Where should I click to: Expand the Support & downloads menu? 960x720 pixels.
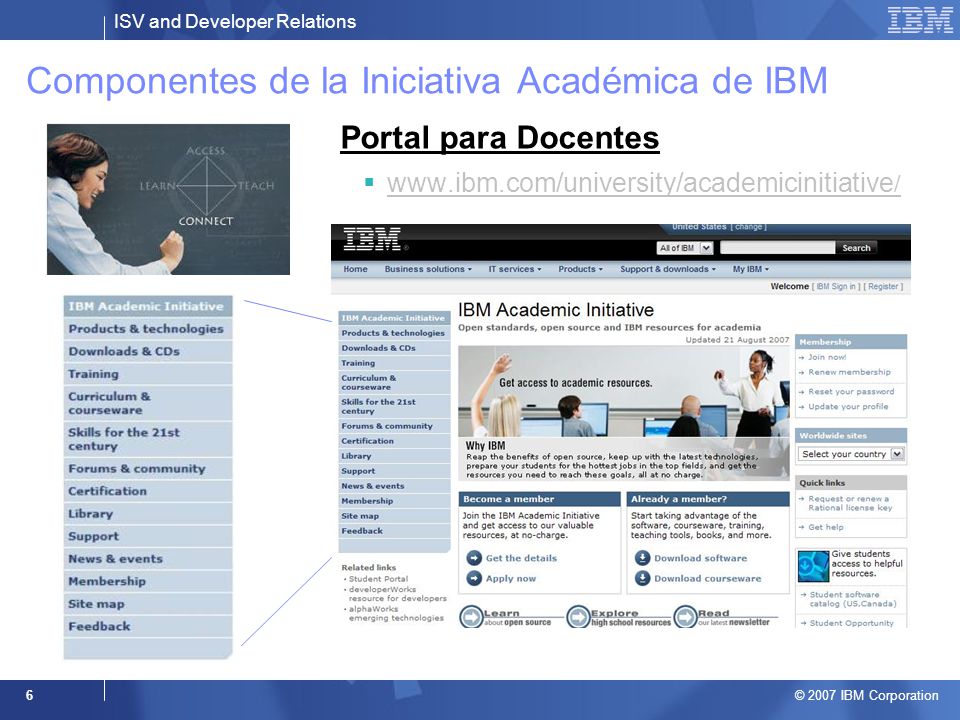click(x=667, y=269)
